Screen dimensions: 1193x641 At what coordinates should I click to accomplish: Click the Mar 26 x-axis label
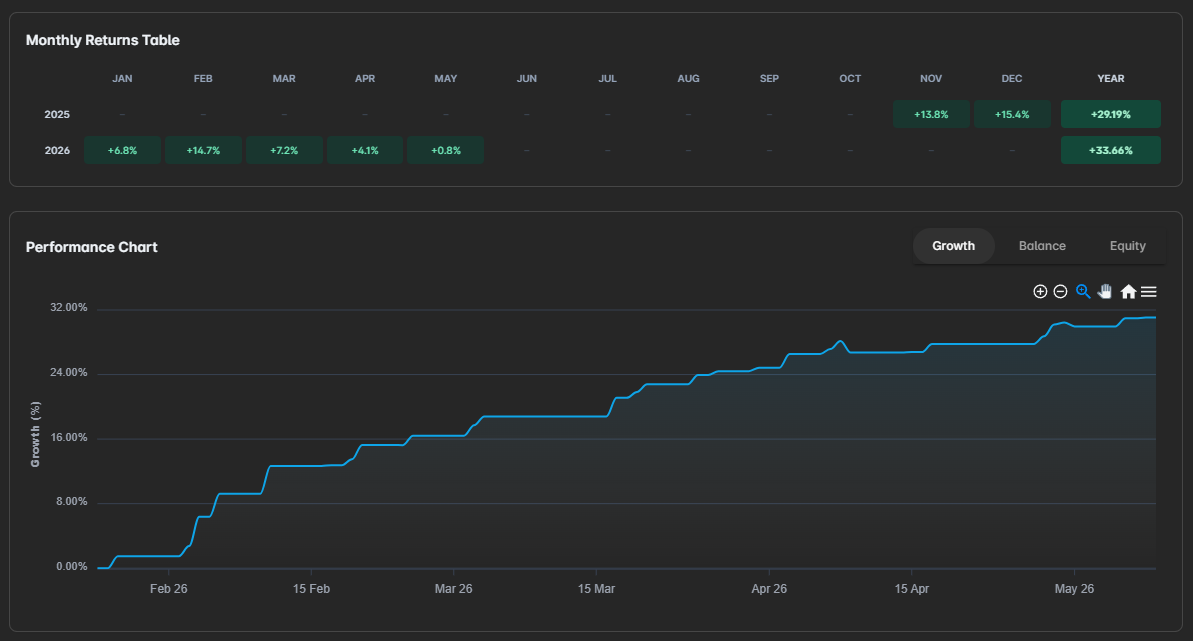[453, 588]
